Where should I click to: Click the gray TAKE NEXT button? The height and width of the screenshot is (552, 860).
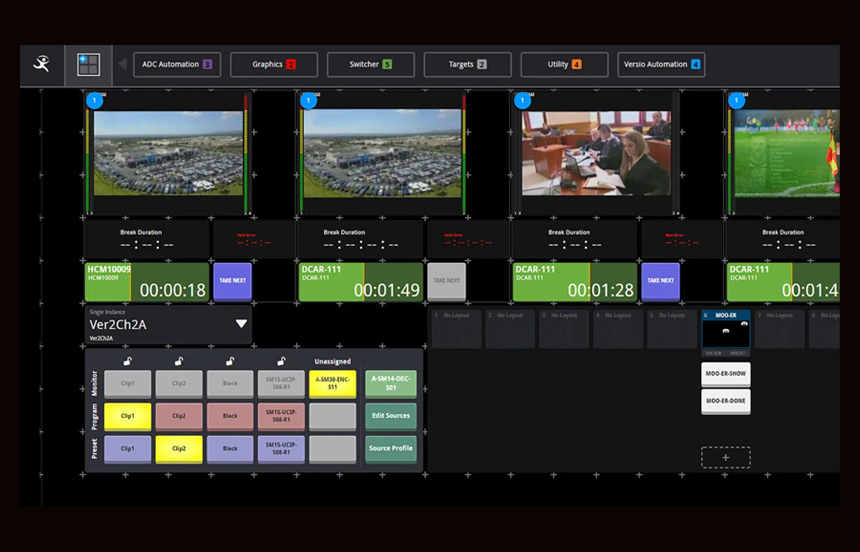(446, 281)
